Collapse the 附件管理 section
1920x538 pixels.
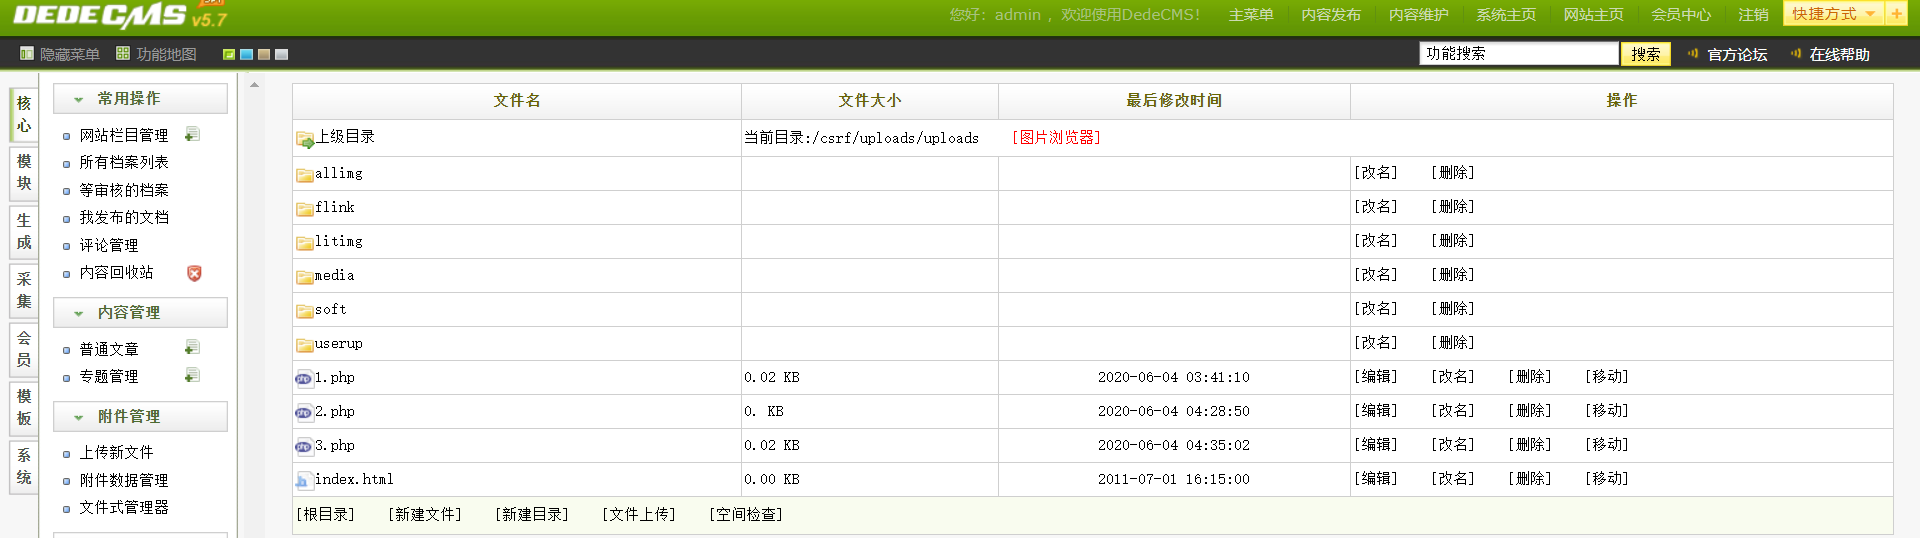pos(140,417)
